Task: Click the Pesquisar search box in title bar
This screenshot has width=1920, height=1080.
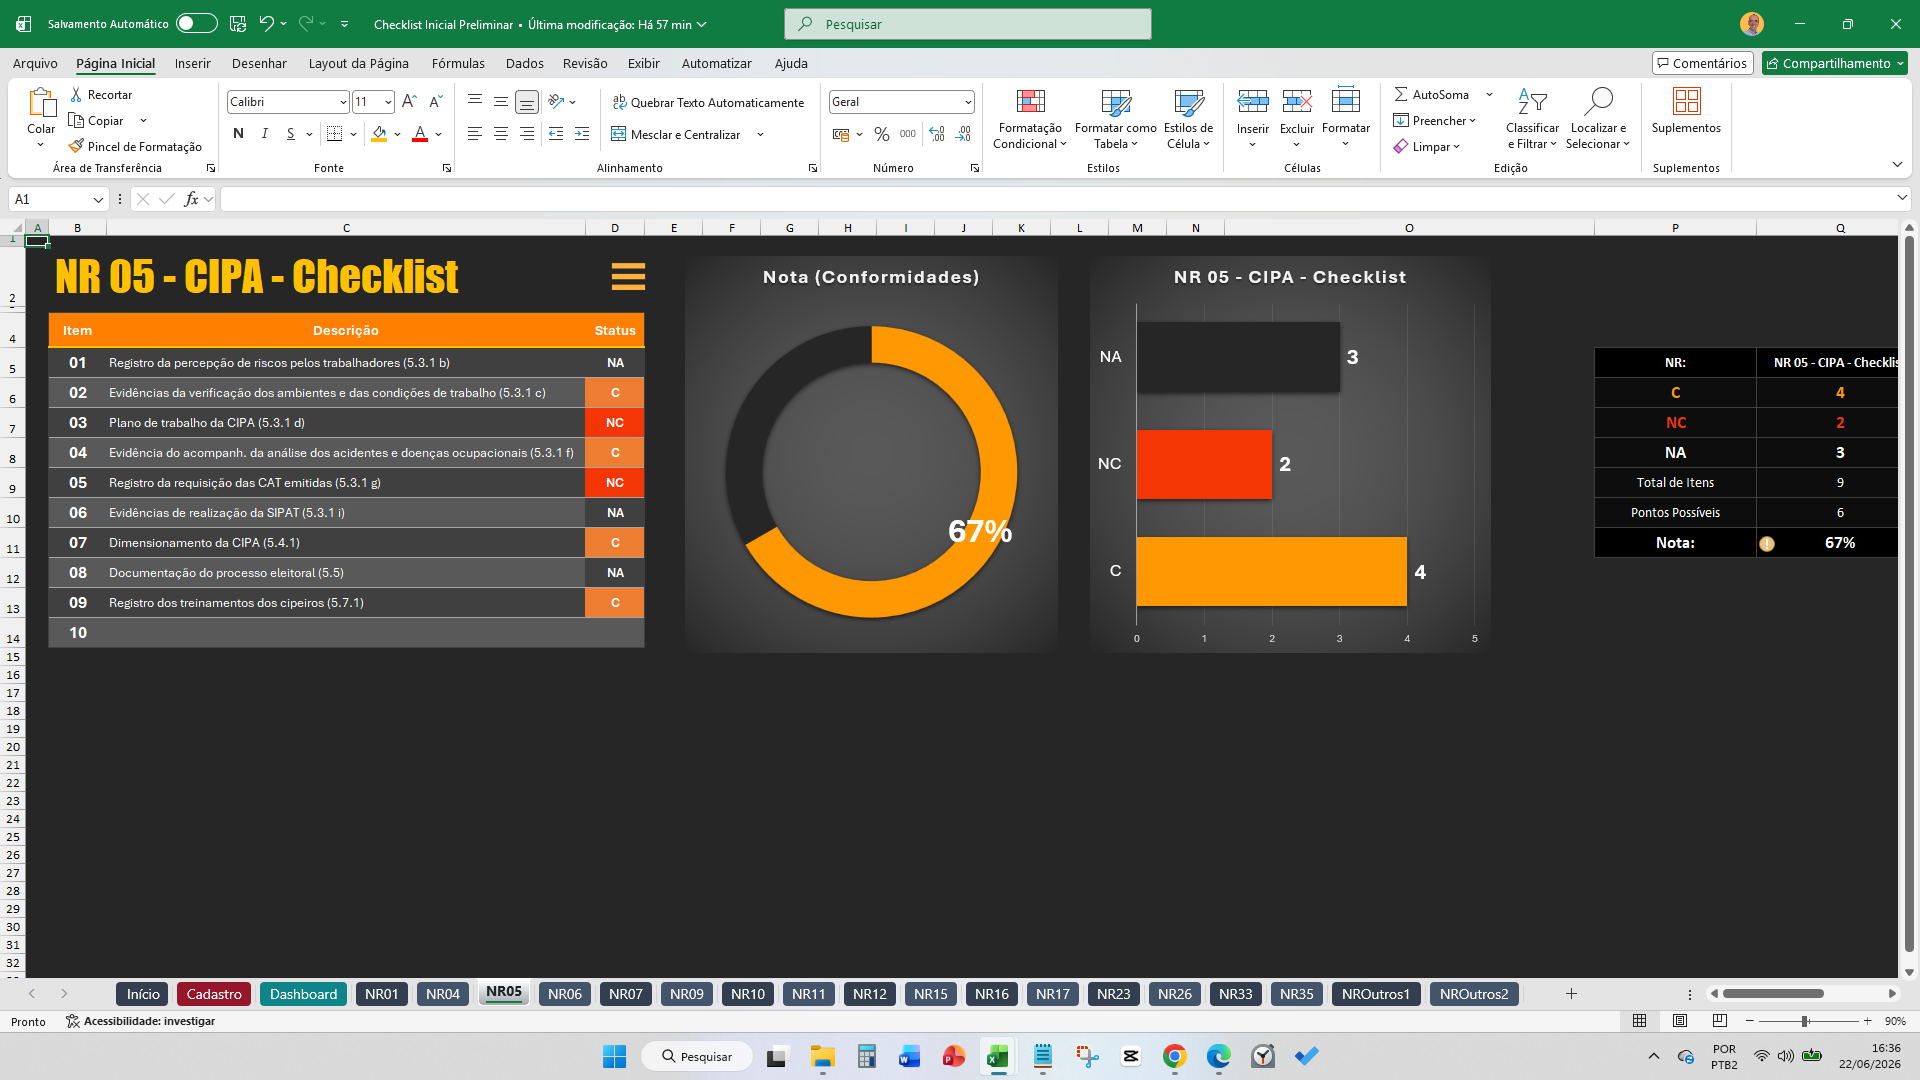Action: (968, 24)
